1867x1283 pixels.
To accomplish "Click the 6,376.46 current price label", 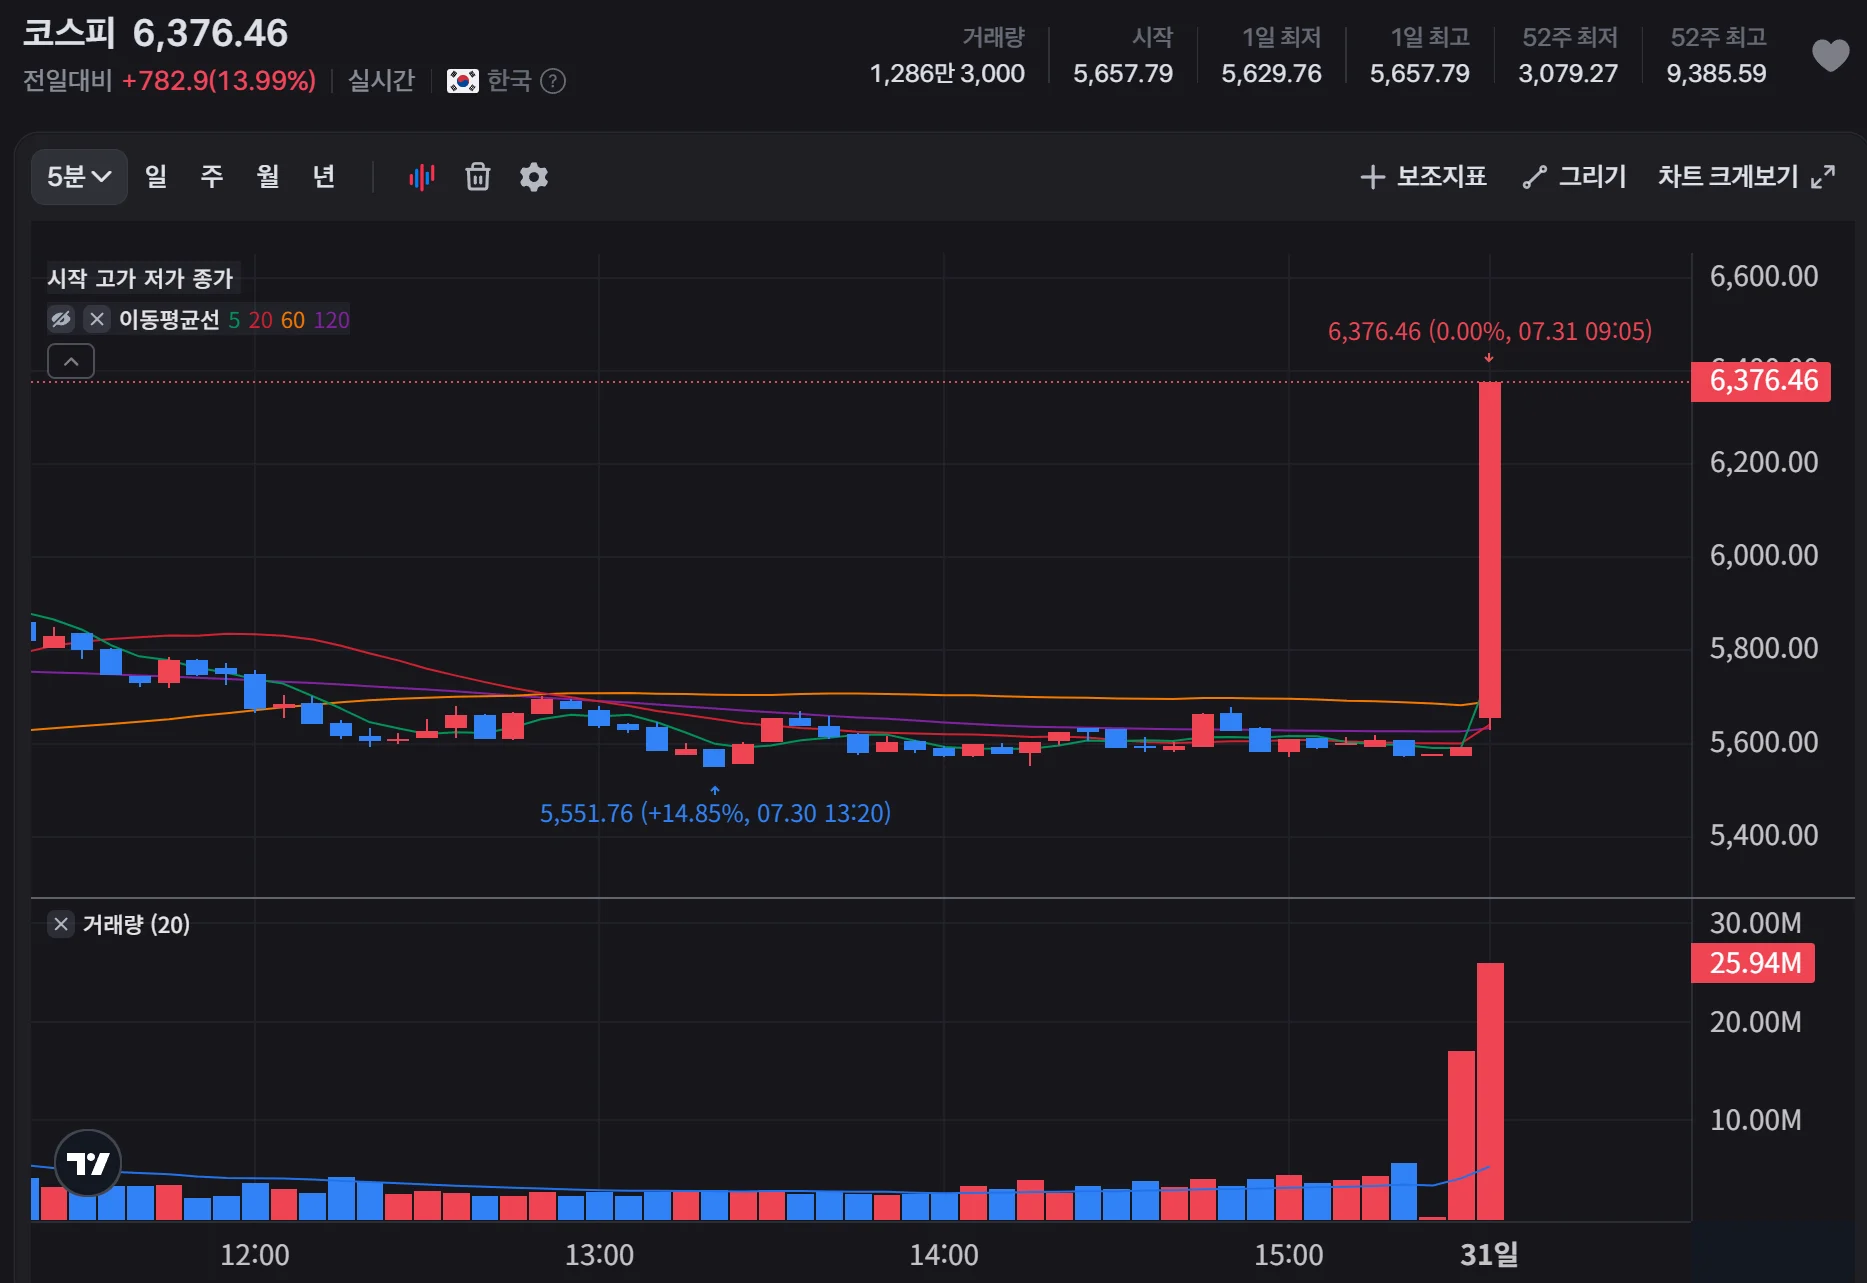I will coord(1761,381).
